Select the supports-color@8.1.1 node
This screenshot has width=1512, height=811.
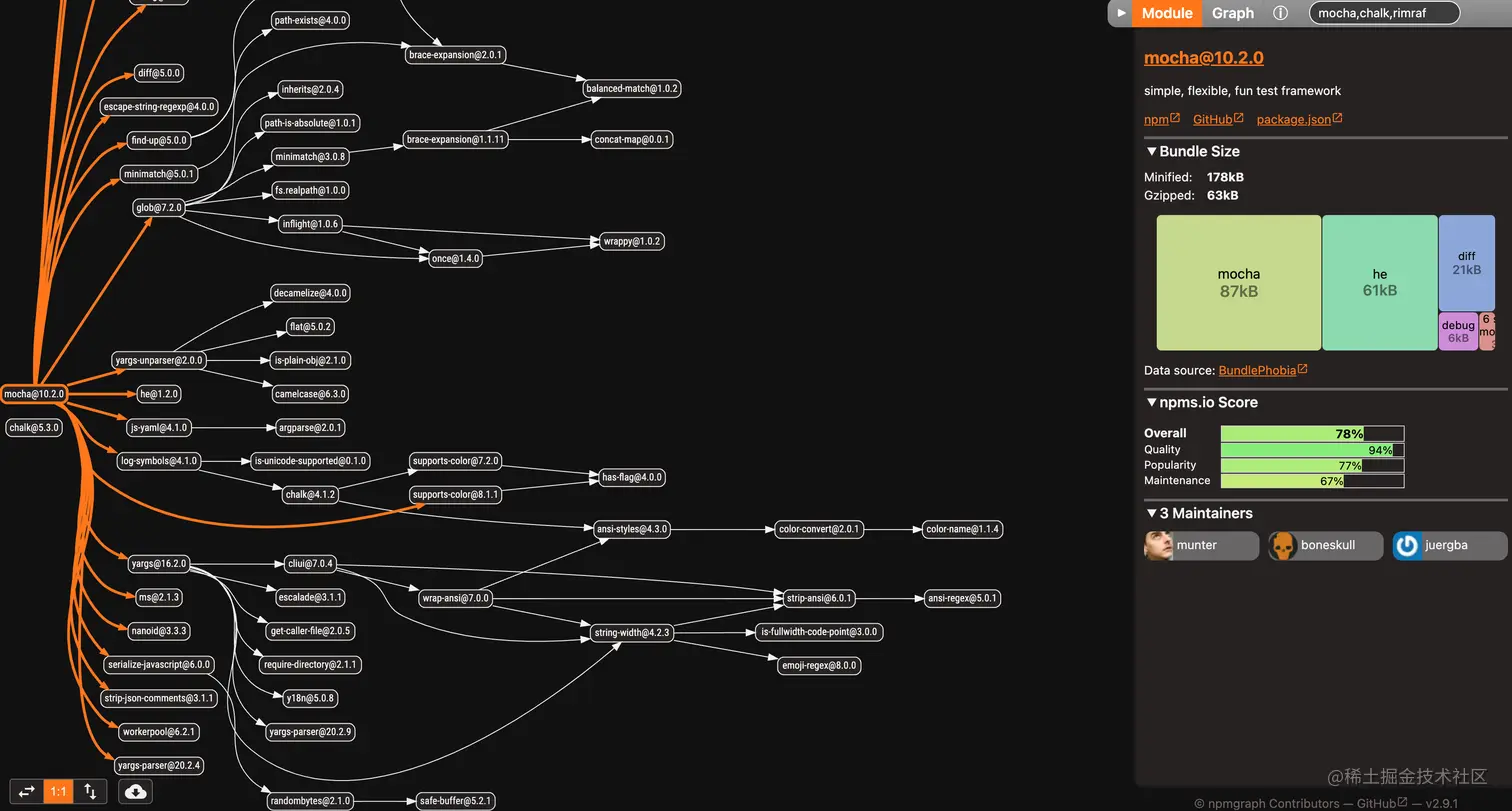456,494
